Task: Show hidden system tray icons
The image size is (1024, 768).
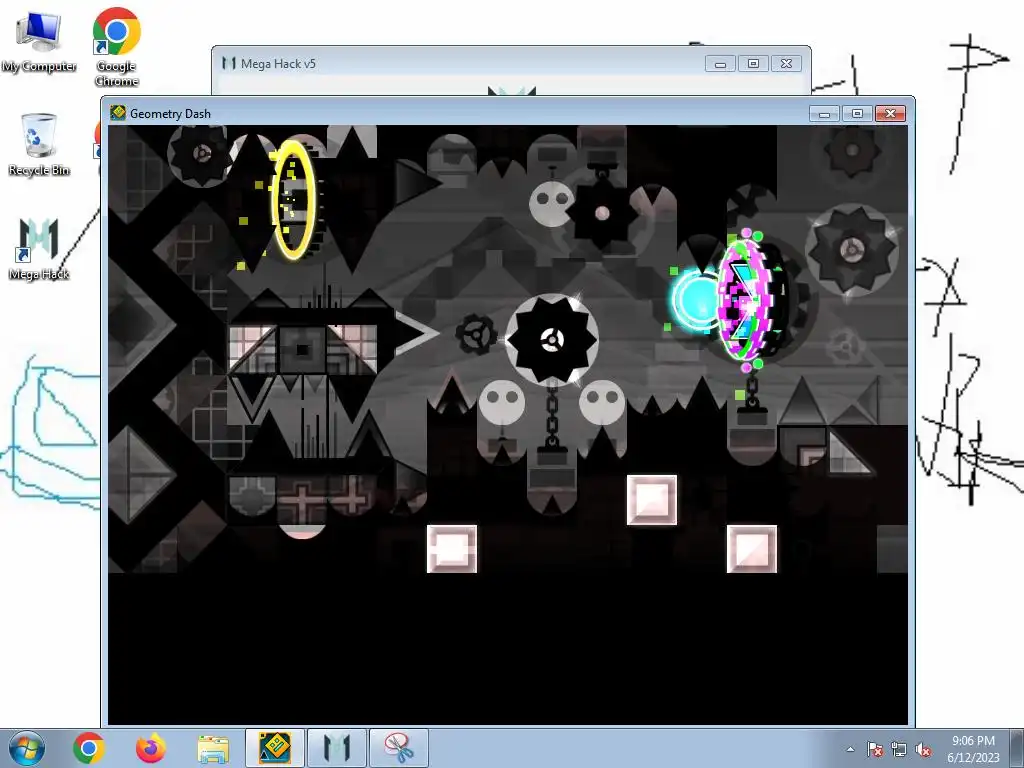Action: coord(850,749)
